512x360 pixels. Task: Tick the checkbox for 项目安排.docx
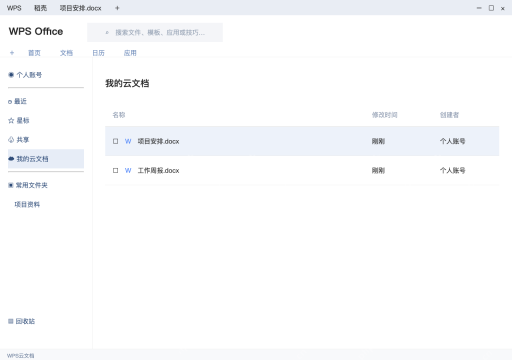(x=115, y=141)
